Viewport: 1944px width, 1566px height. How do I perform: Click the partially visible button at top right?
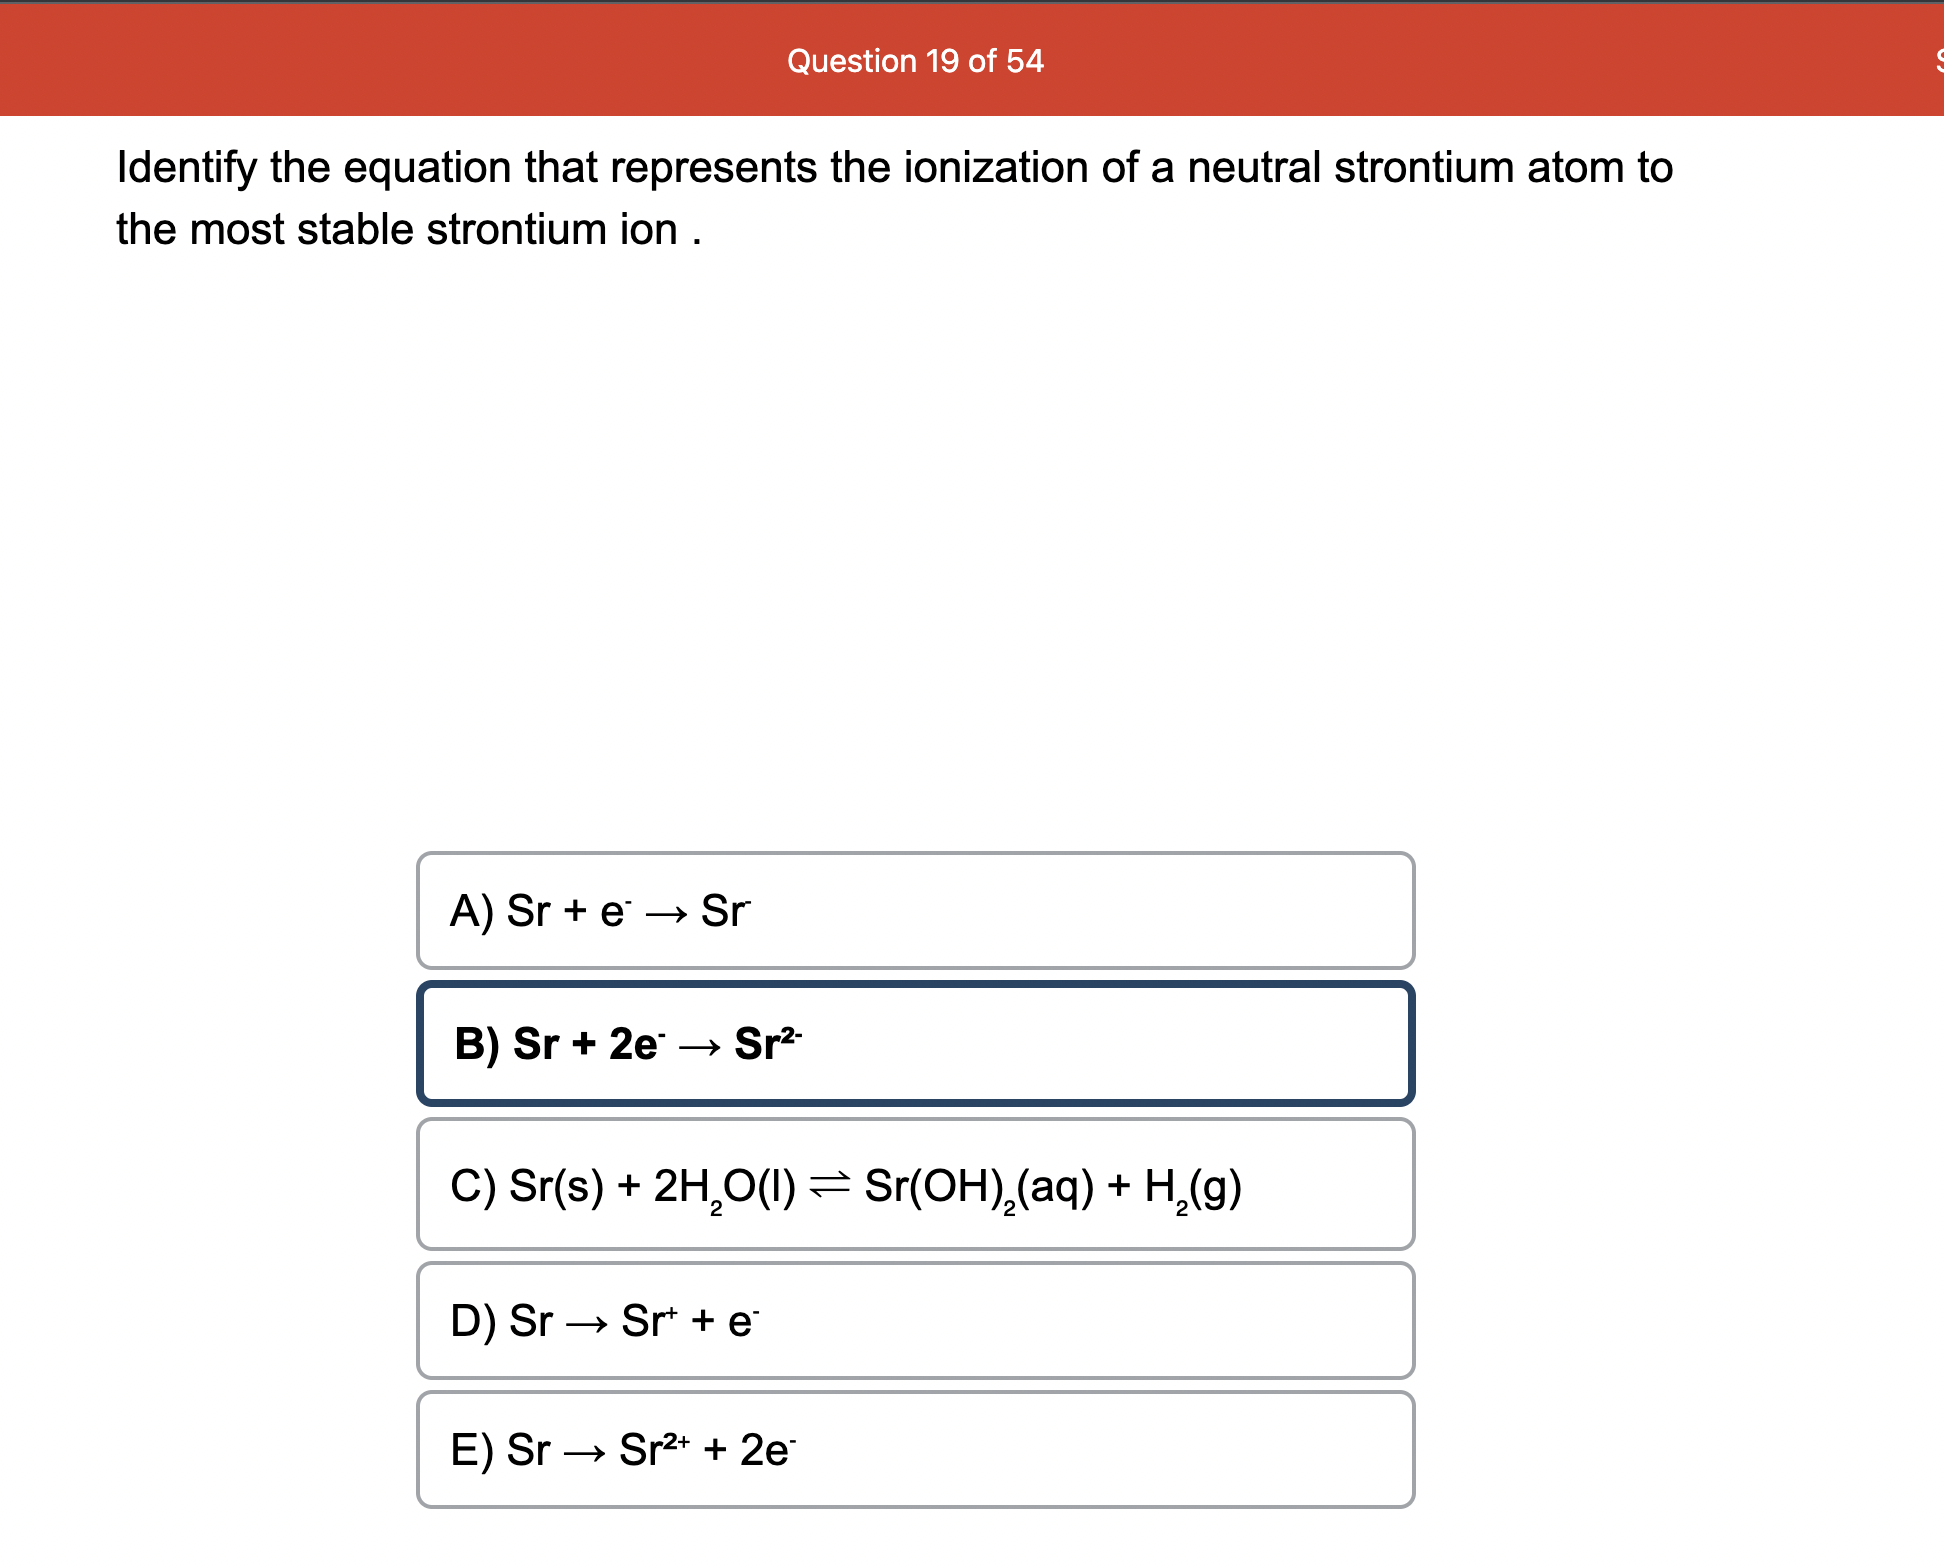tap(1934, 60)
